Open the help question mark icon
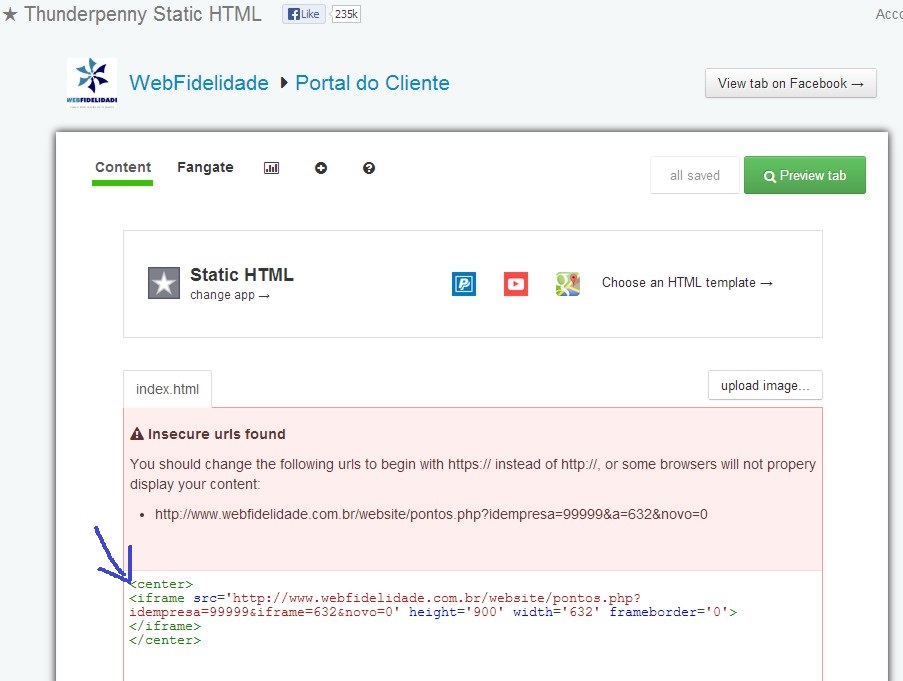 pos(369,168)
